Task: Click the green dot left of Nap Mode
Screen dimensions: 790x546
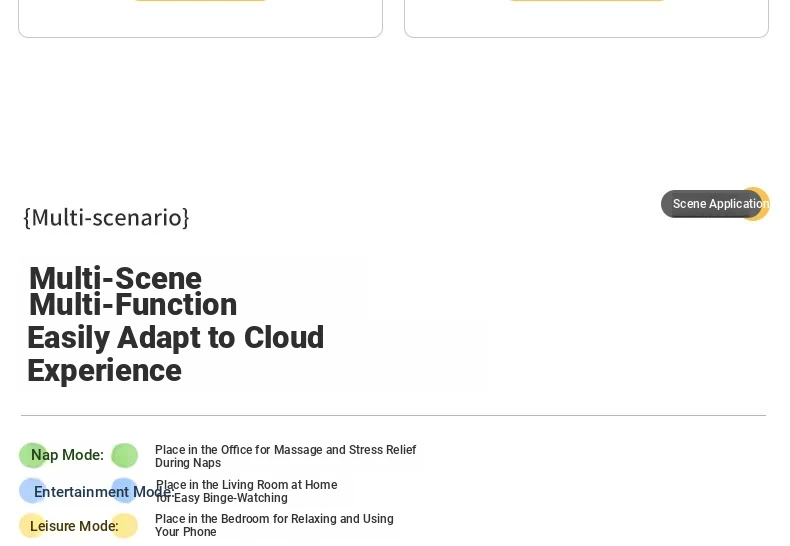Action: pos(32,456)
